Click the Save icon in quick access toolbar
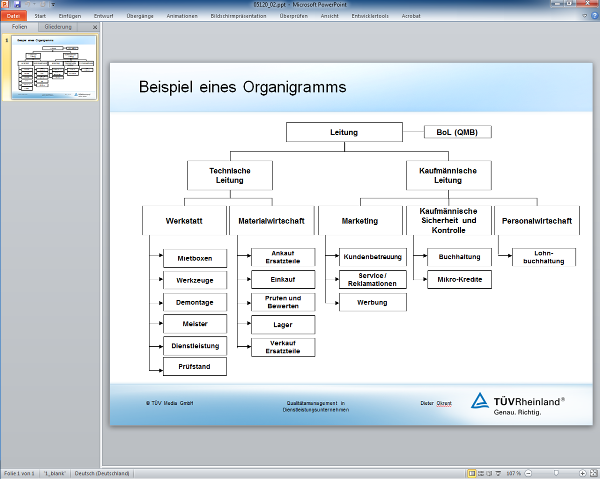The image size is (600, 479). click(17, 5)
